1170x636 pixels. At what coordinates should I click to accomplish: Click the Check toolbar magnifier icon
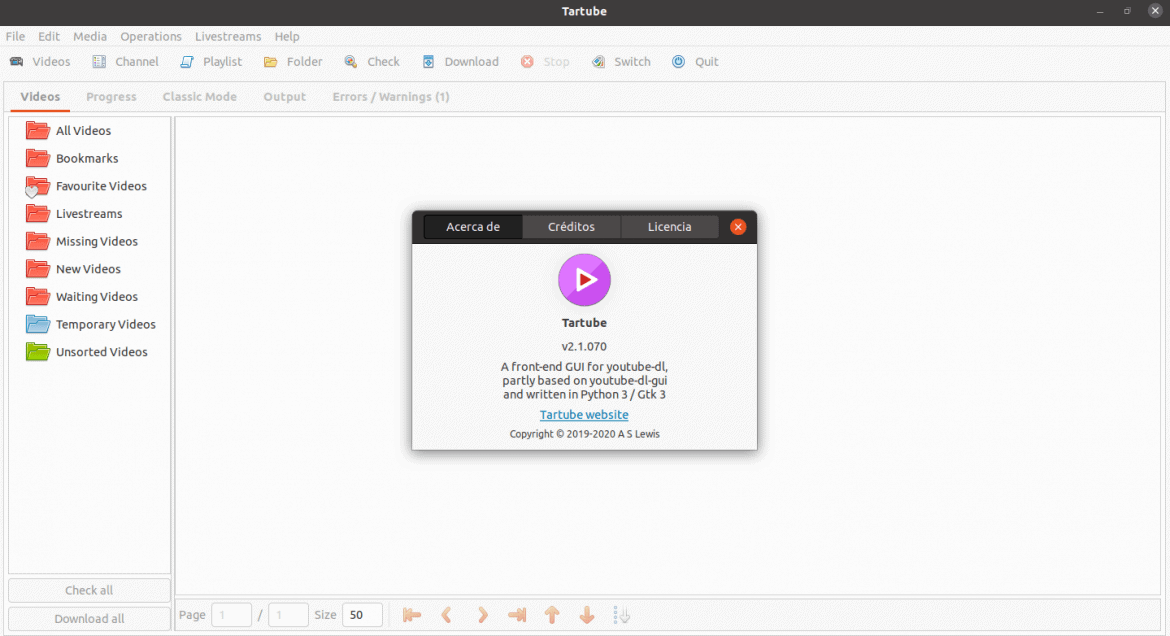pyautogui.click(x=351, y=62)
